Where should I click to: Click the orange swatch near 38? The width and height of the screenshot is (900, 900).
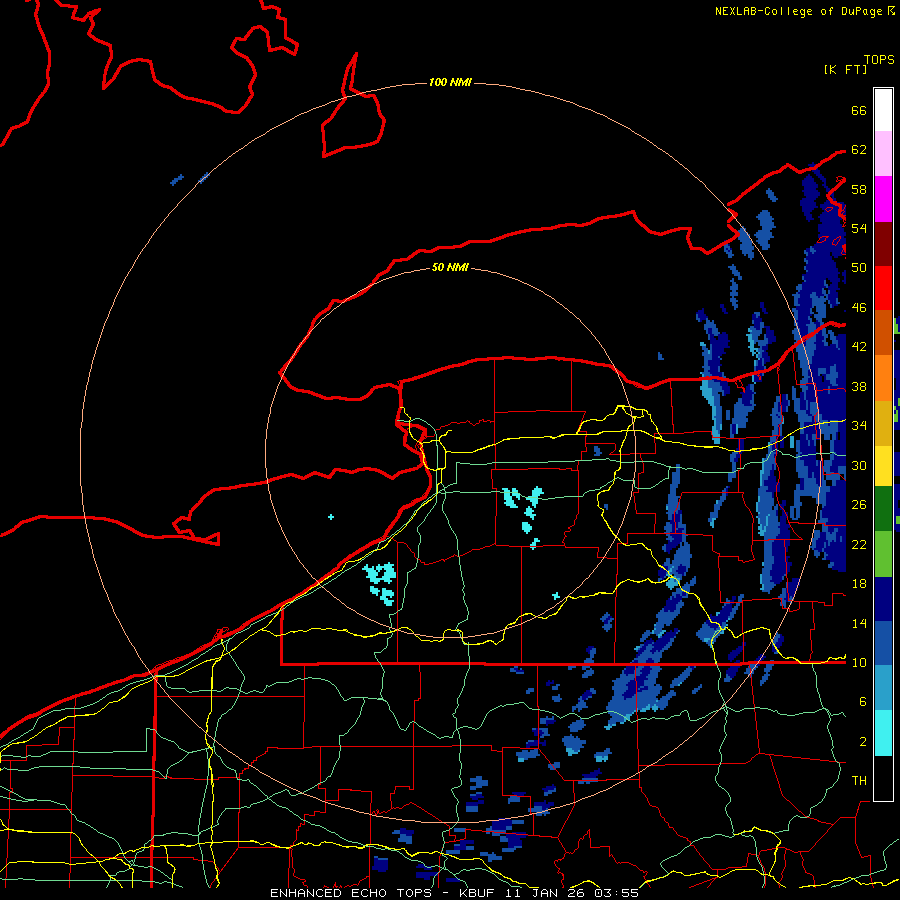(x=883, y=377)
